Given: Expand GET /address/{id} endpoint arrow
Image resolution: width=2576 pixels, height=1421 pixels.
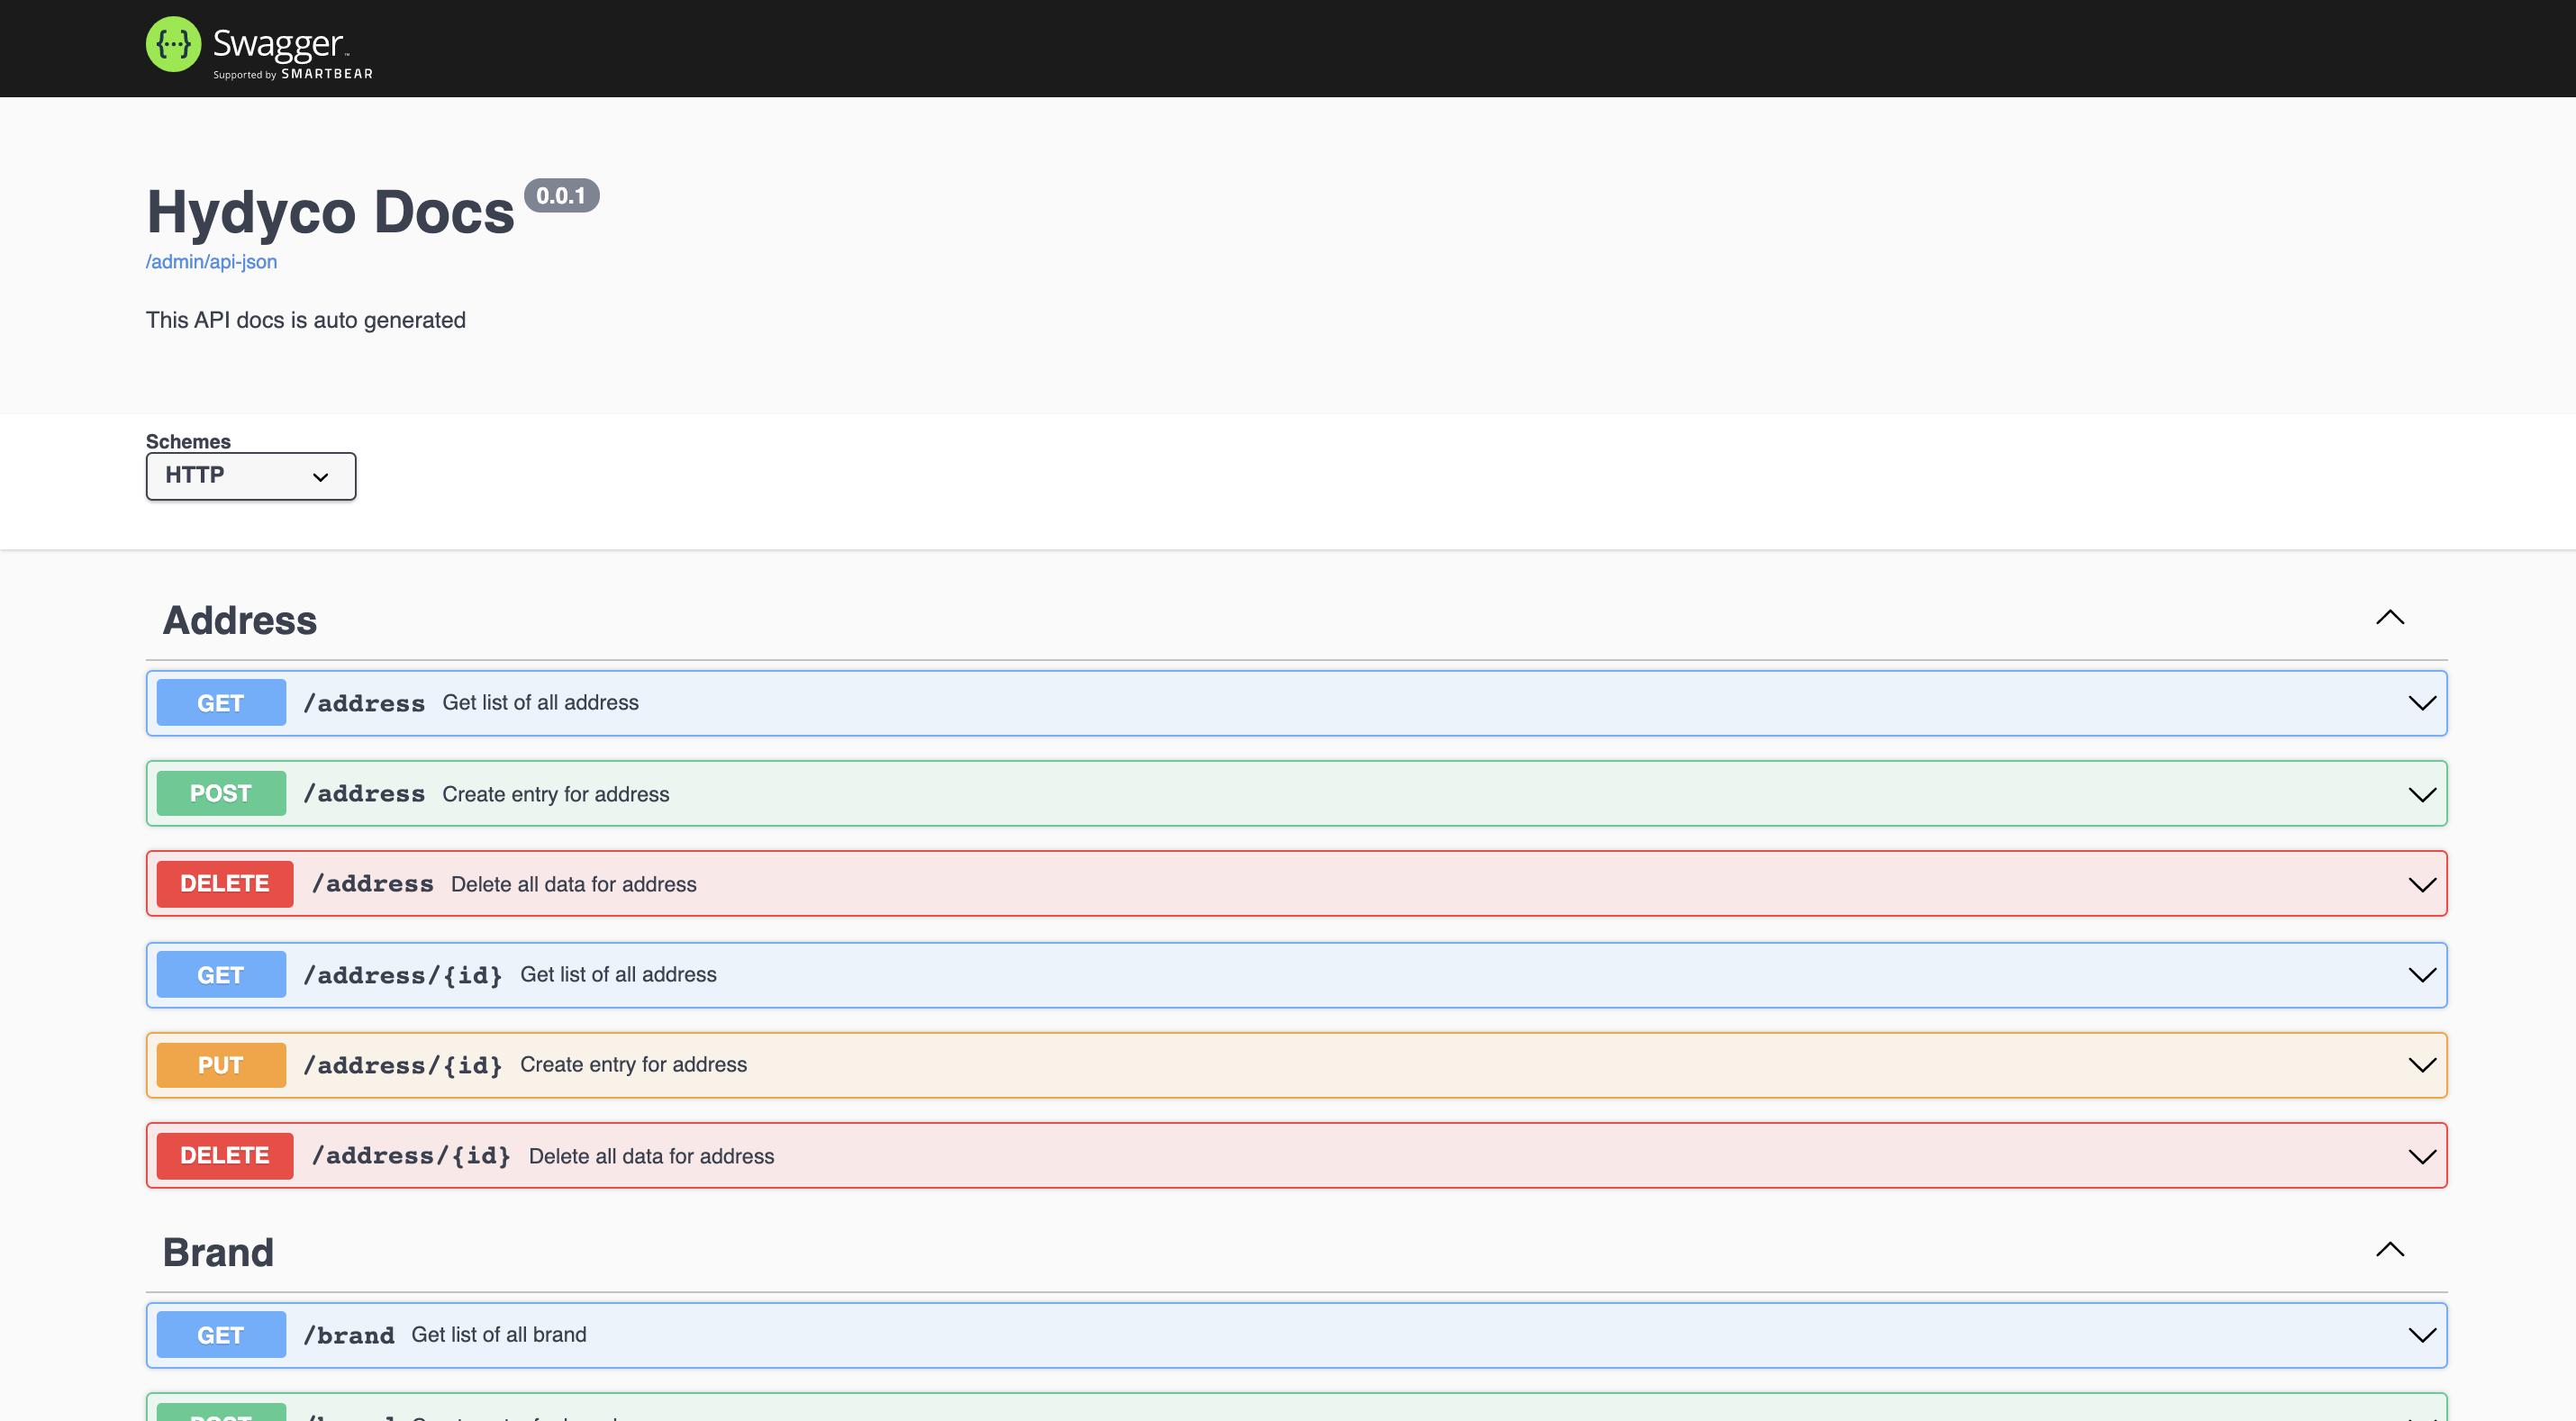Looking at the screenshot, I should [x=2421, y=975].
